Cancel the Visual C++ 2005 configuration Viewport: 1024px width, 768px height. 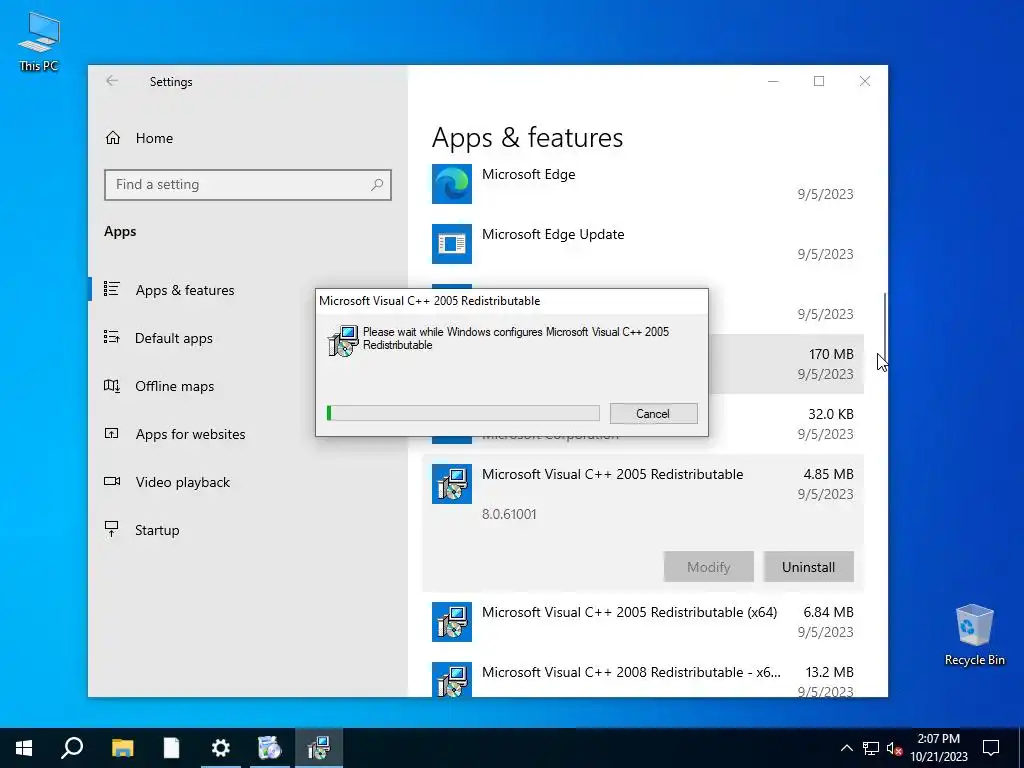[x=654, y=413]
